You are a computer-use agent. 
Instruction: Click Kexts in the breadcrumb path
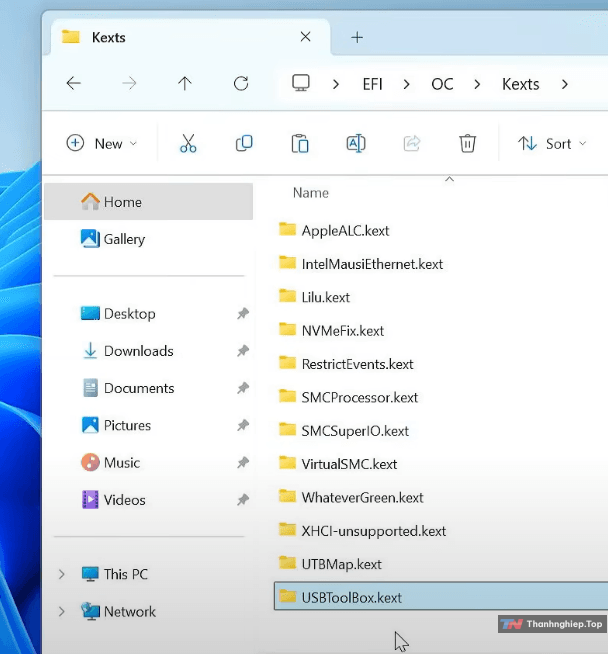[x=520, y=84]
